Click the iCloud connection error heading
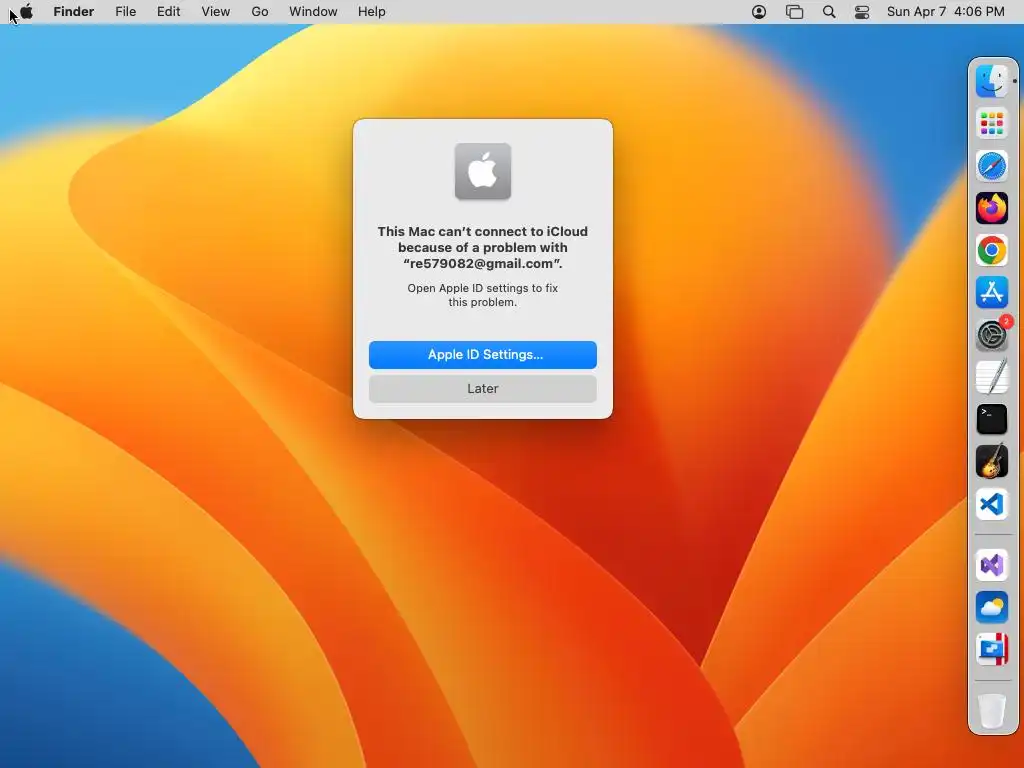1024x768 pixels. tap(483, 248)
